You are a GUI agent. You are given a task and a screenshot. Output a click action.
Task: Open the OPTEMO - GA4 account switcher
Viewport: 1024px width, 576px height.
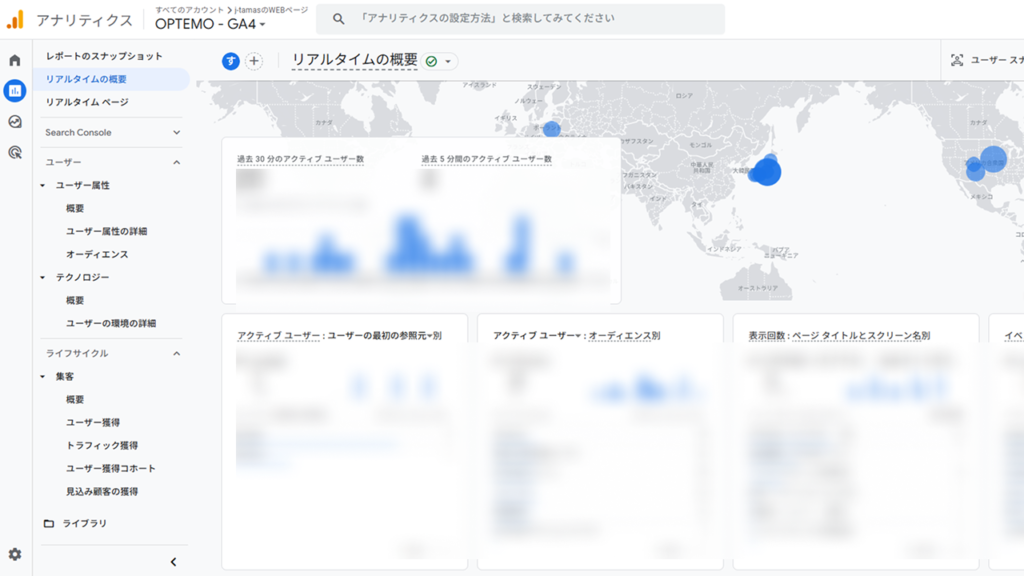click(210, 25)
